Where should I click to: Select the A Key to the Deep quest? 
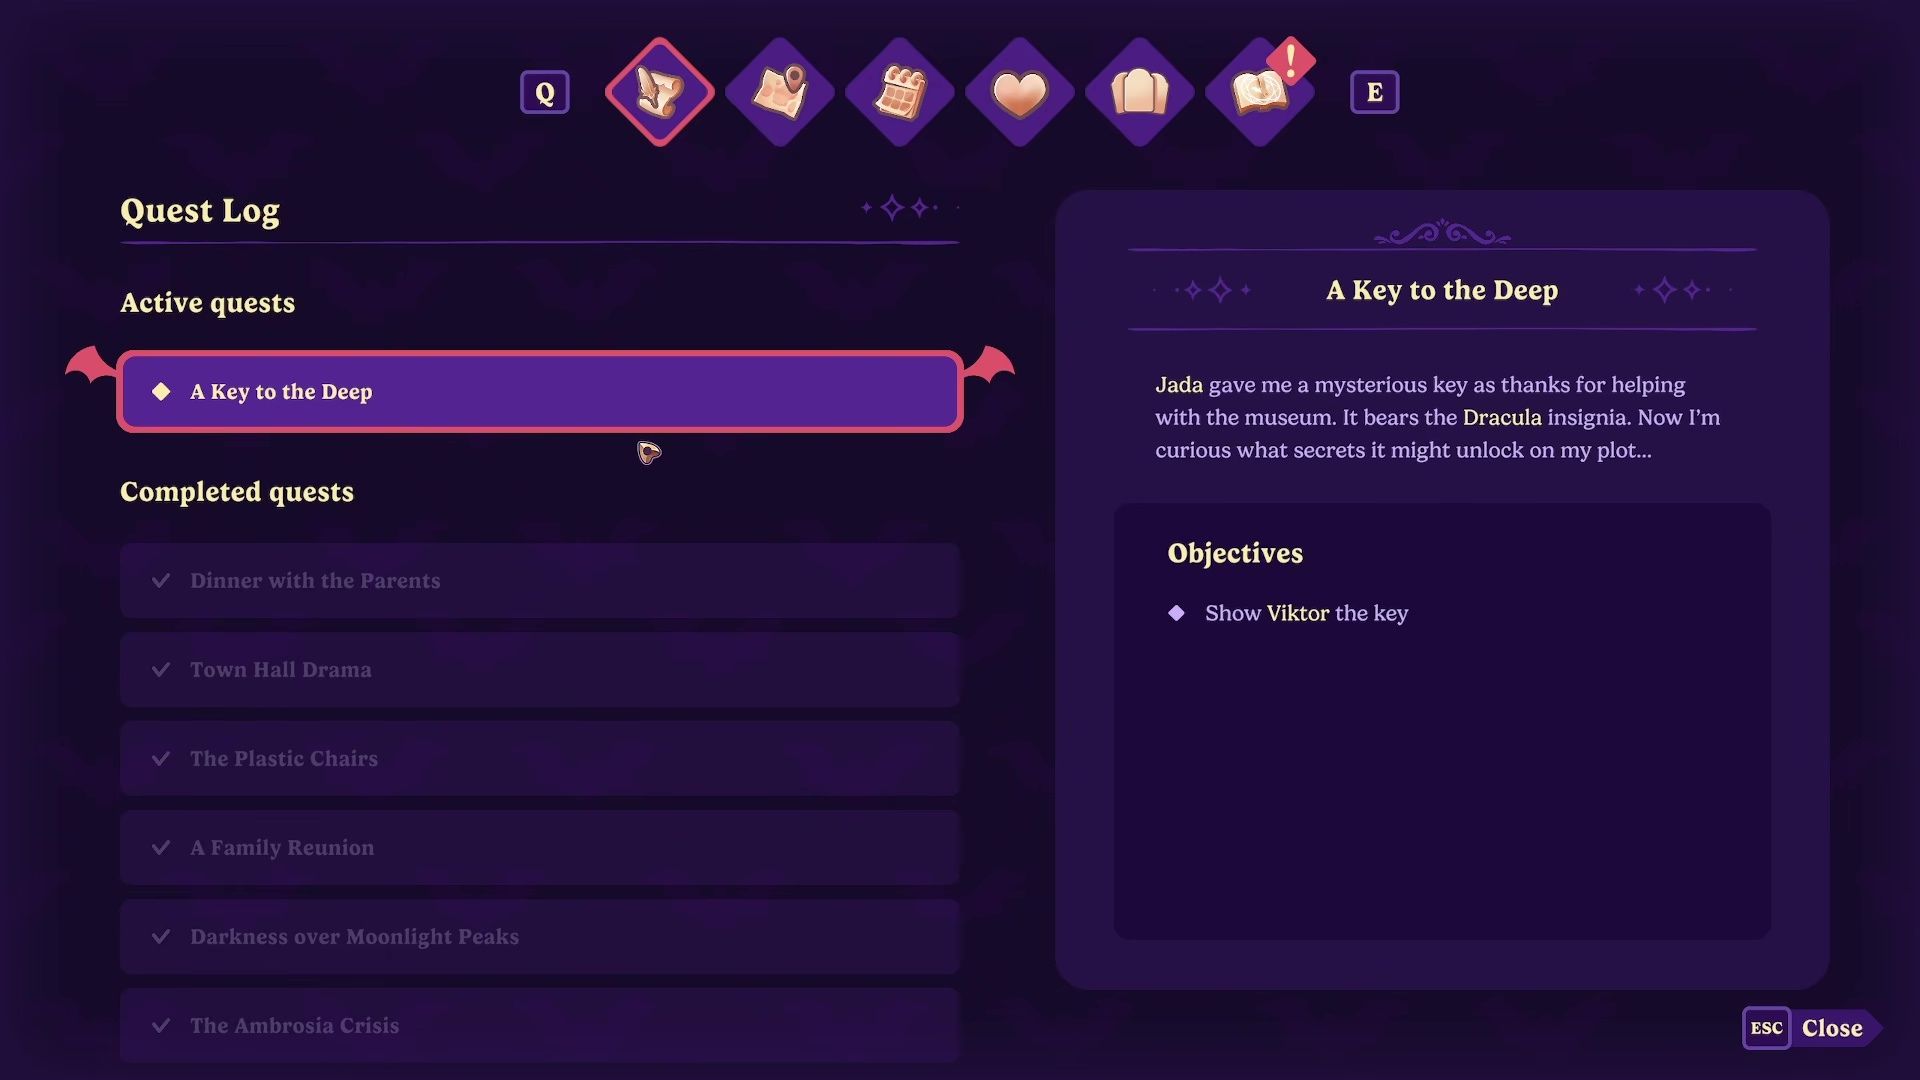click(540, 391)
